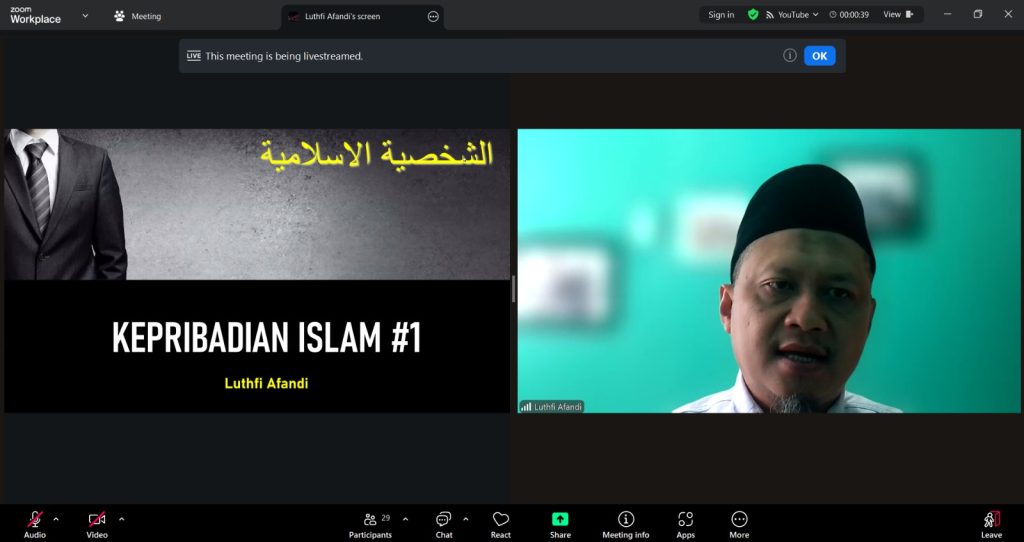
Task: Open the Zoom Workplace dropdown arrow
Action: pyautogui.click(x=84, y=16)
